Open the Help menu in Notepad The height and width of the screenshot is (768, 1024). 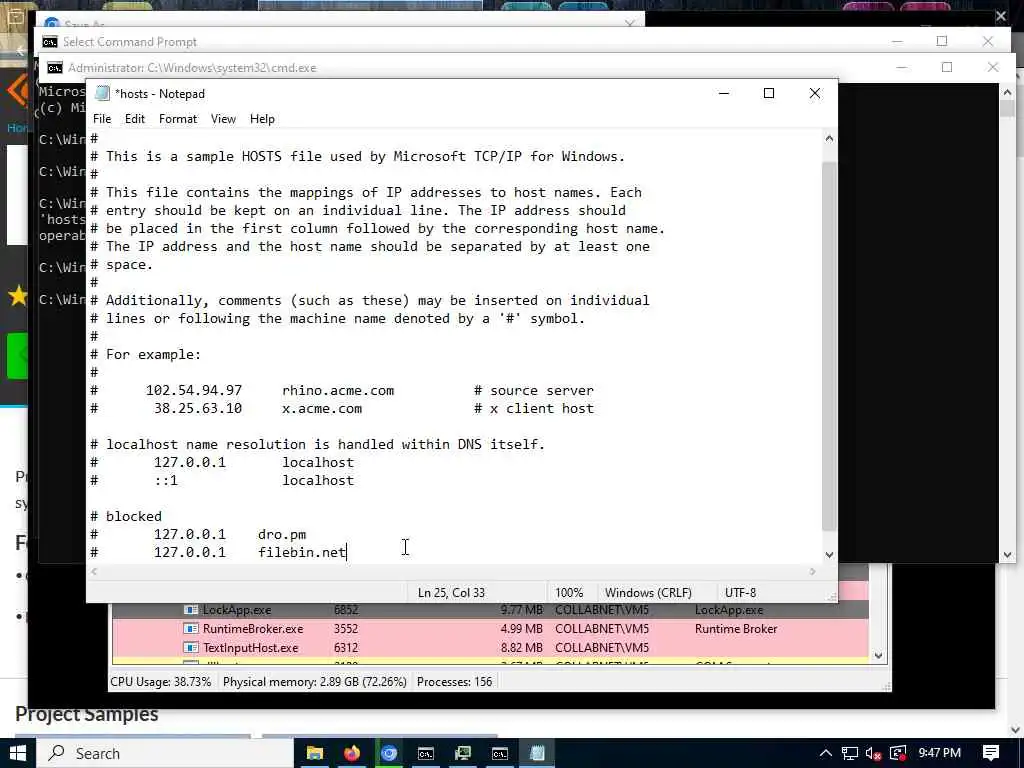click(x=262, y=119)
